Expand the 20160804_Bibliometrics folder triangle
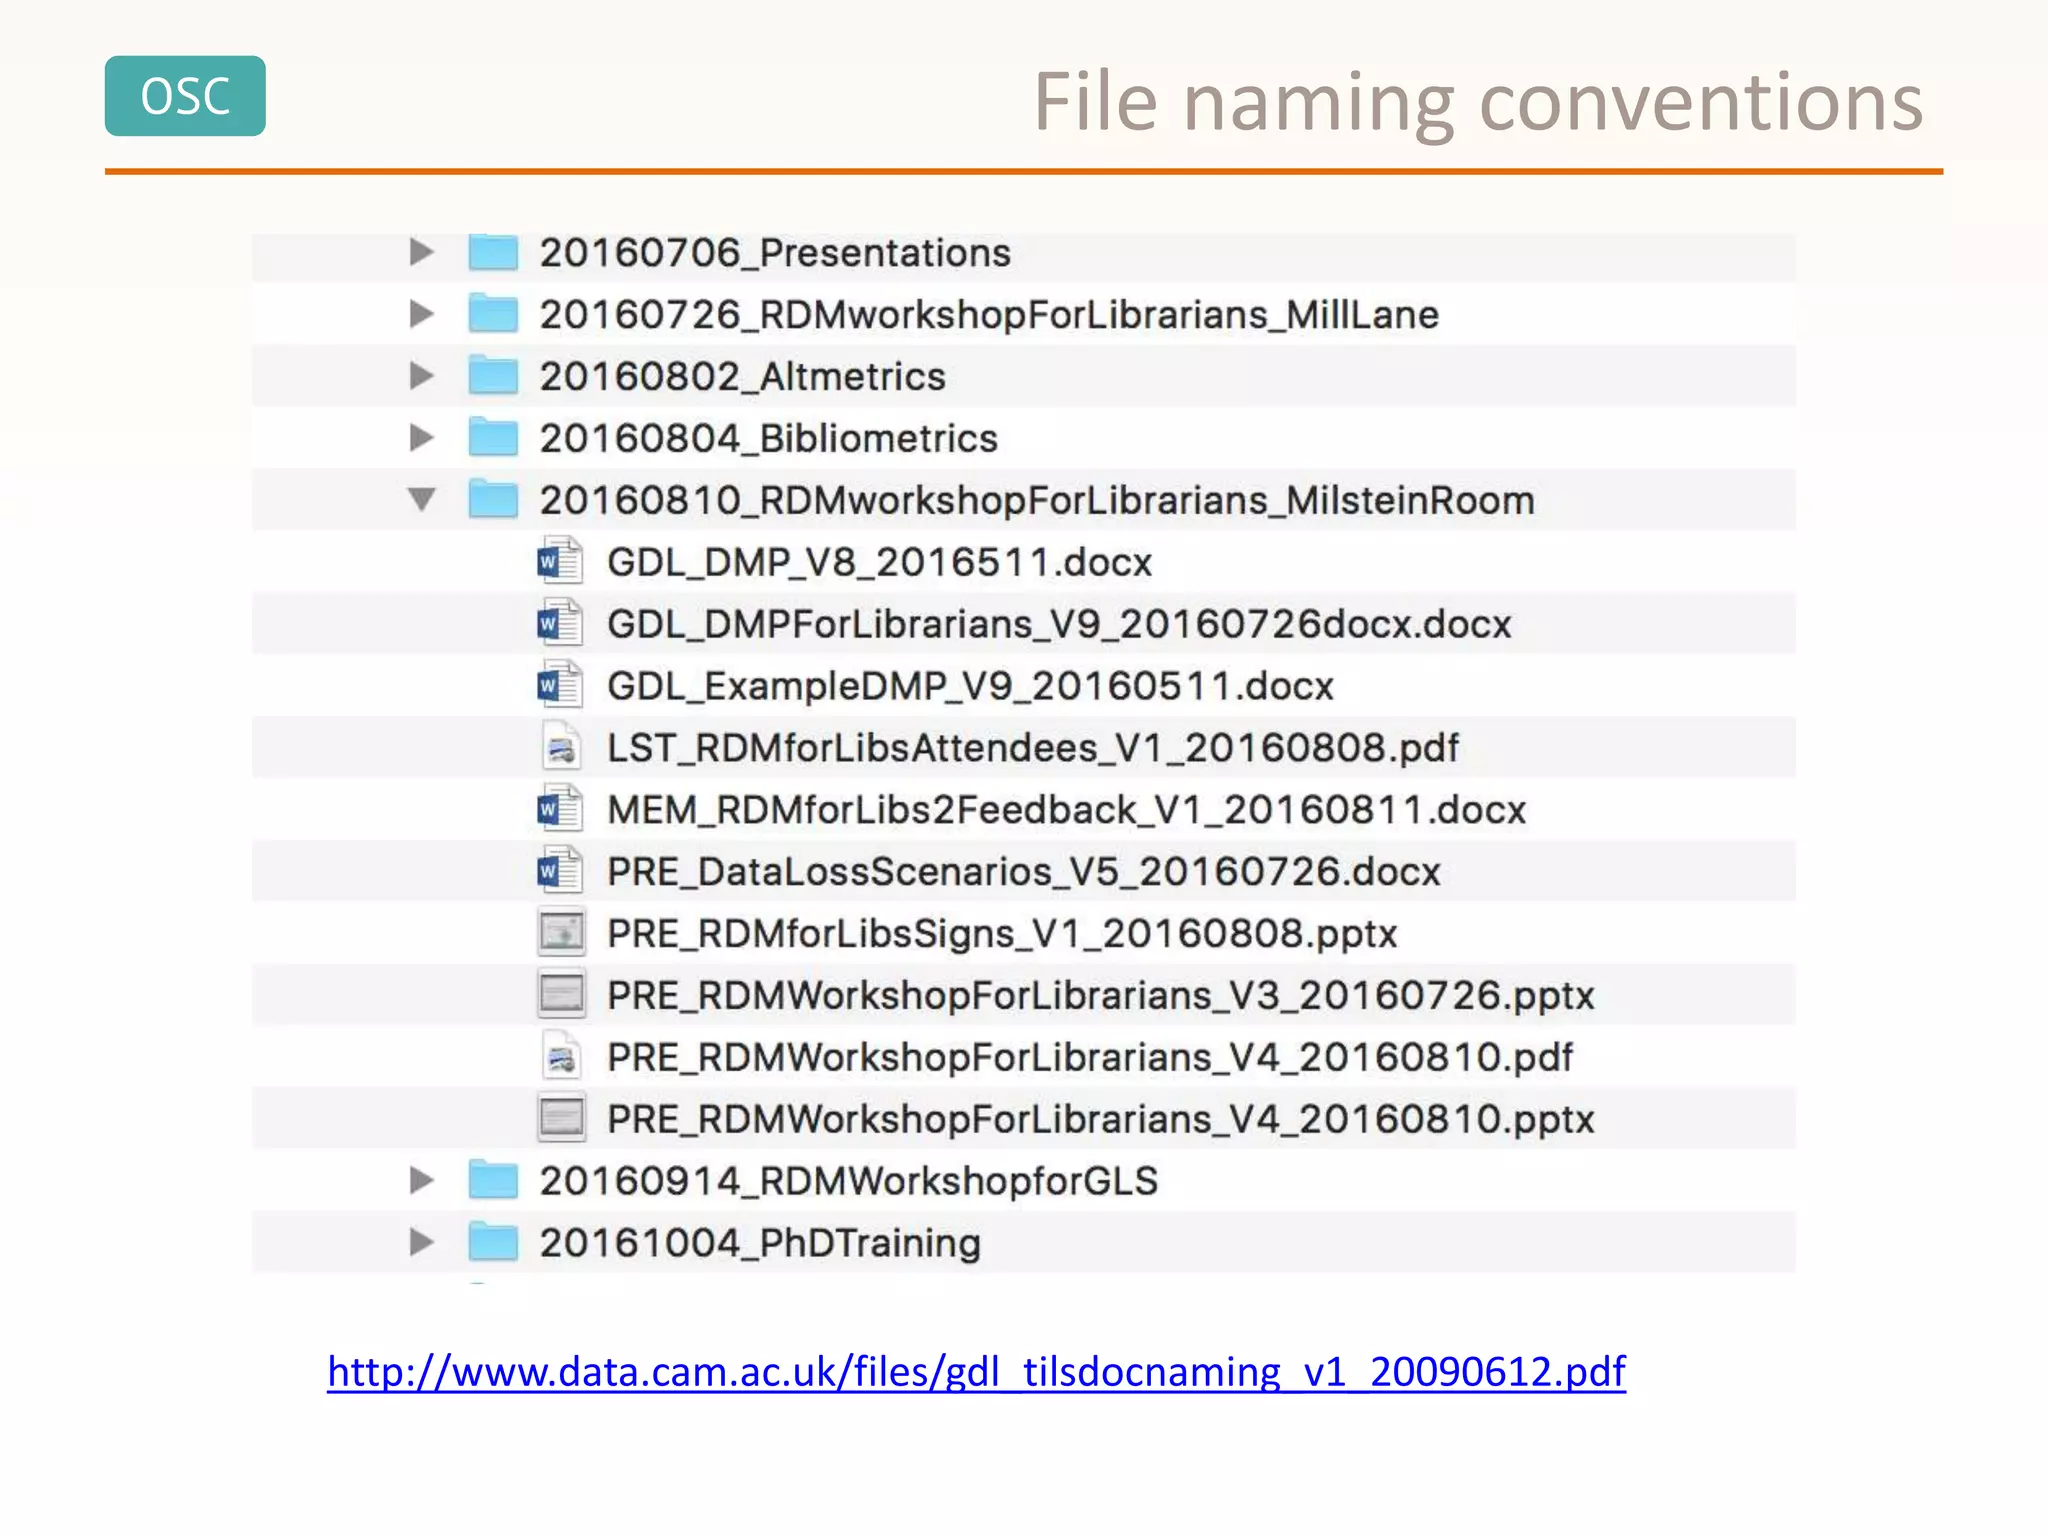This screenshot has height=1536, width=2048. [422, 438]
